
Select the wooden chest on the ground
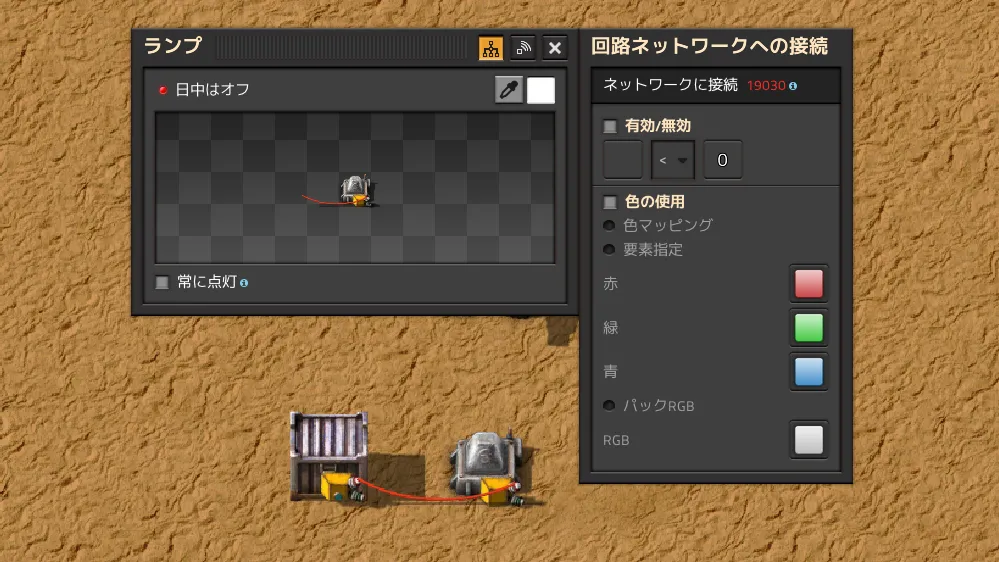tap(329, 456)
